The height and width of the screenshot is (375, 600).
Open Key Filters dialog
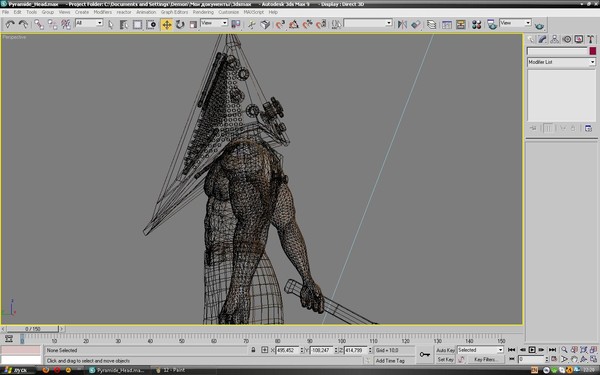click(485, 360)
